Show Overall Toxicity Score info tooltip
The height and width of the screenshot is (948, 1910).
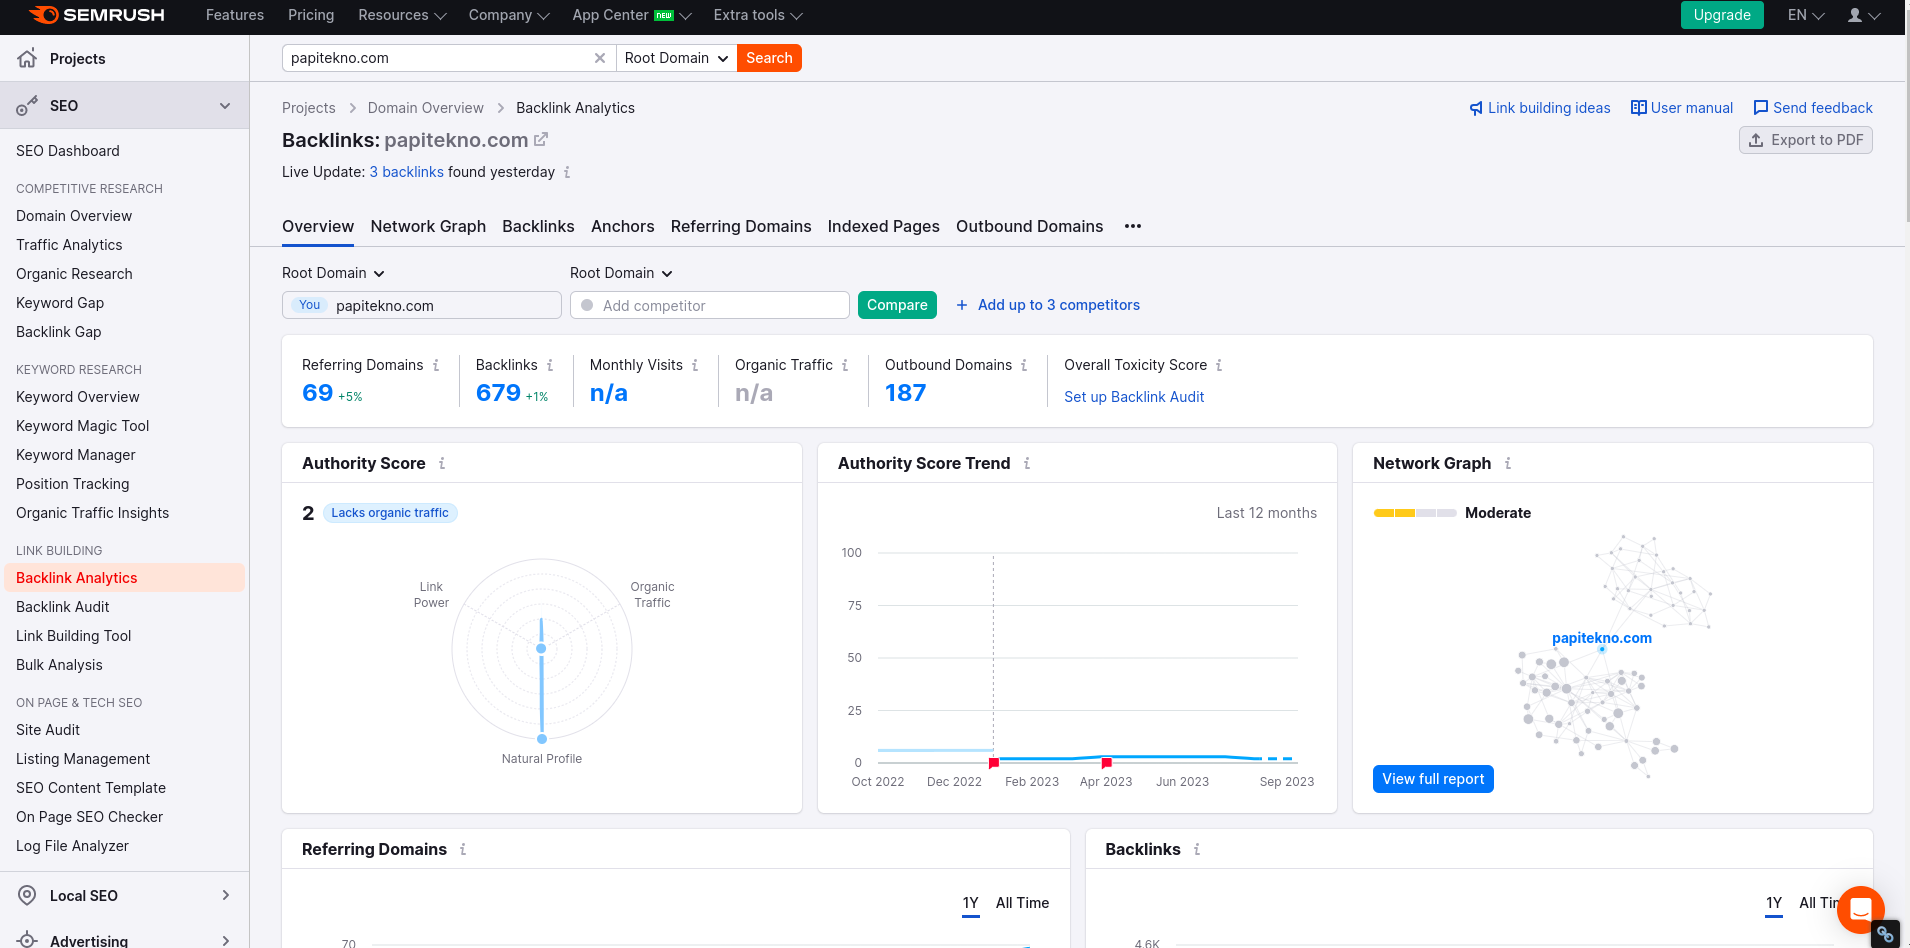point(1219,365)
